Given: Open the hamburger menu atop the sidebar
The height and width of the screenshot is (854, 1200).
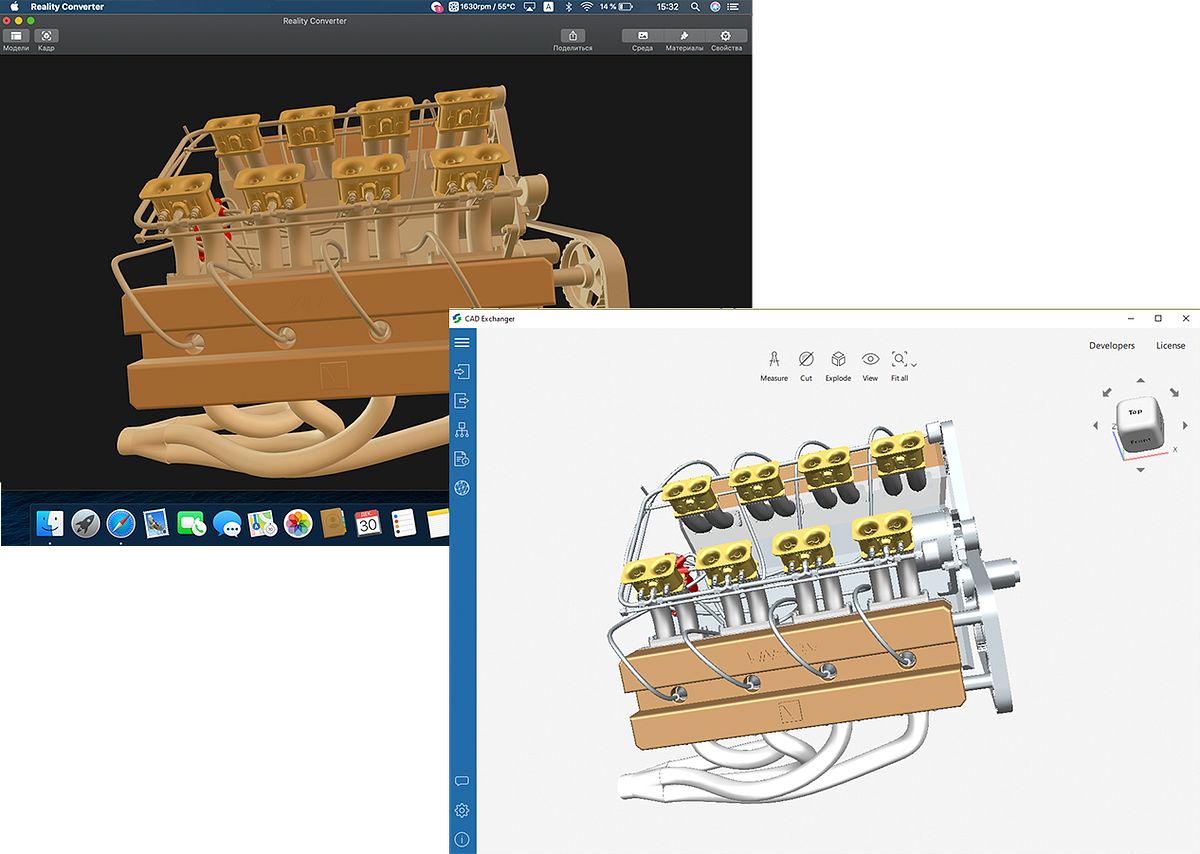Looking at the screenshot, I should [461, 342].
